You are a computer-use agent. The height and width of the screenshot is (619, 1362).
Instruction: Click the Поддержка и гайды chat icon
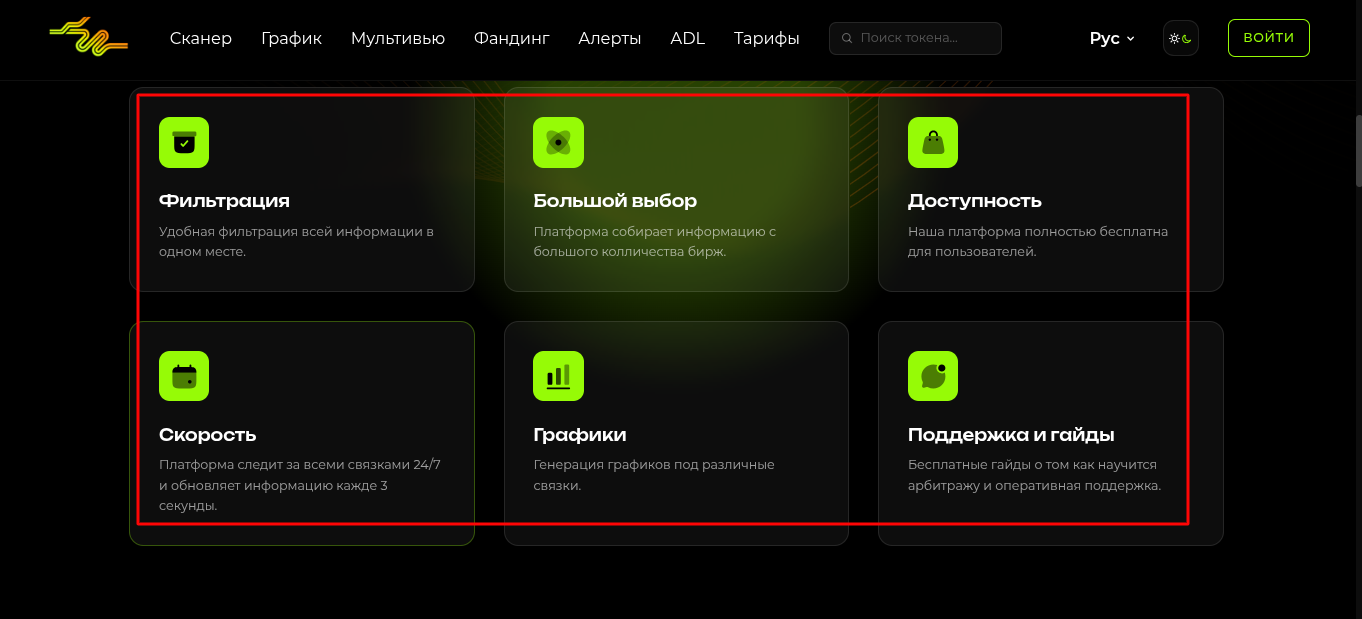tap(933, 376)
